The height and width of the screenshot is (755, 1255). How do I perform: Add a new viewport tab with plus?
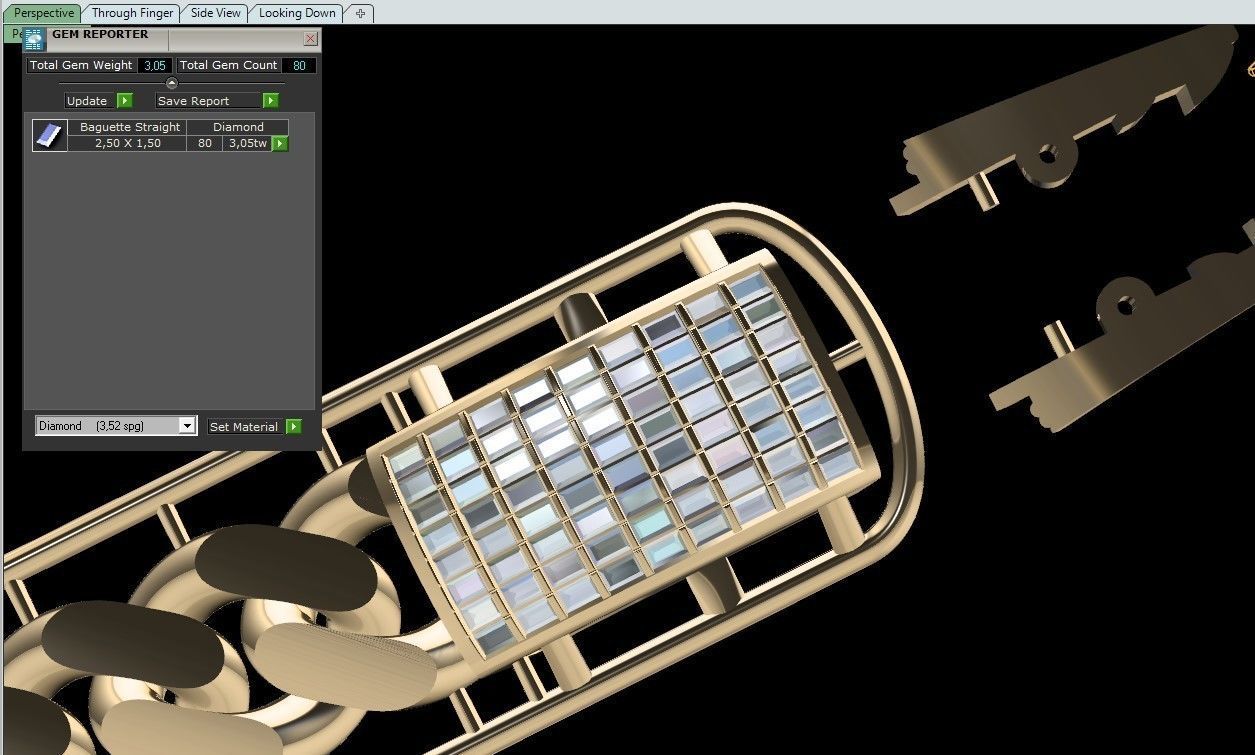click(x=360, y=13)
